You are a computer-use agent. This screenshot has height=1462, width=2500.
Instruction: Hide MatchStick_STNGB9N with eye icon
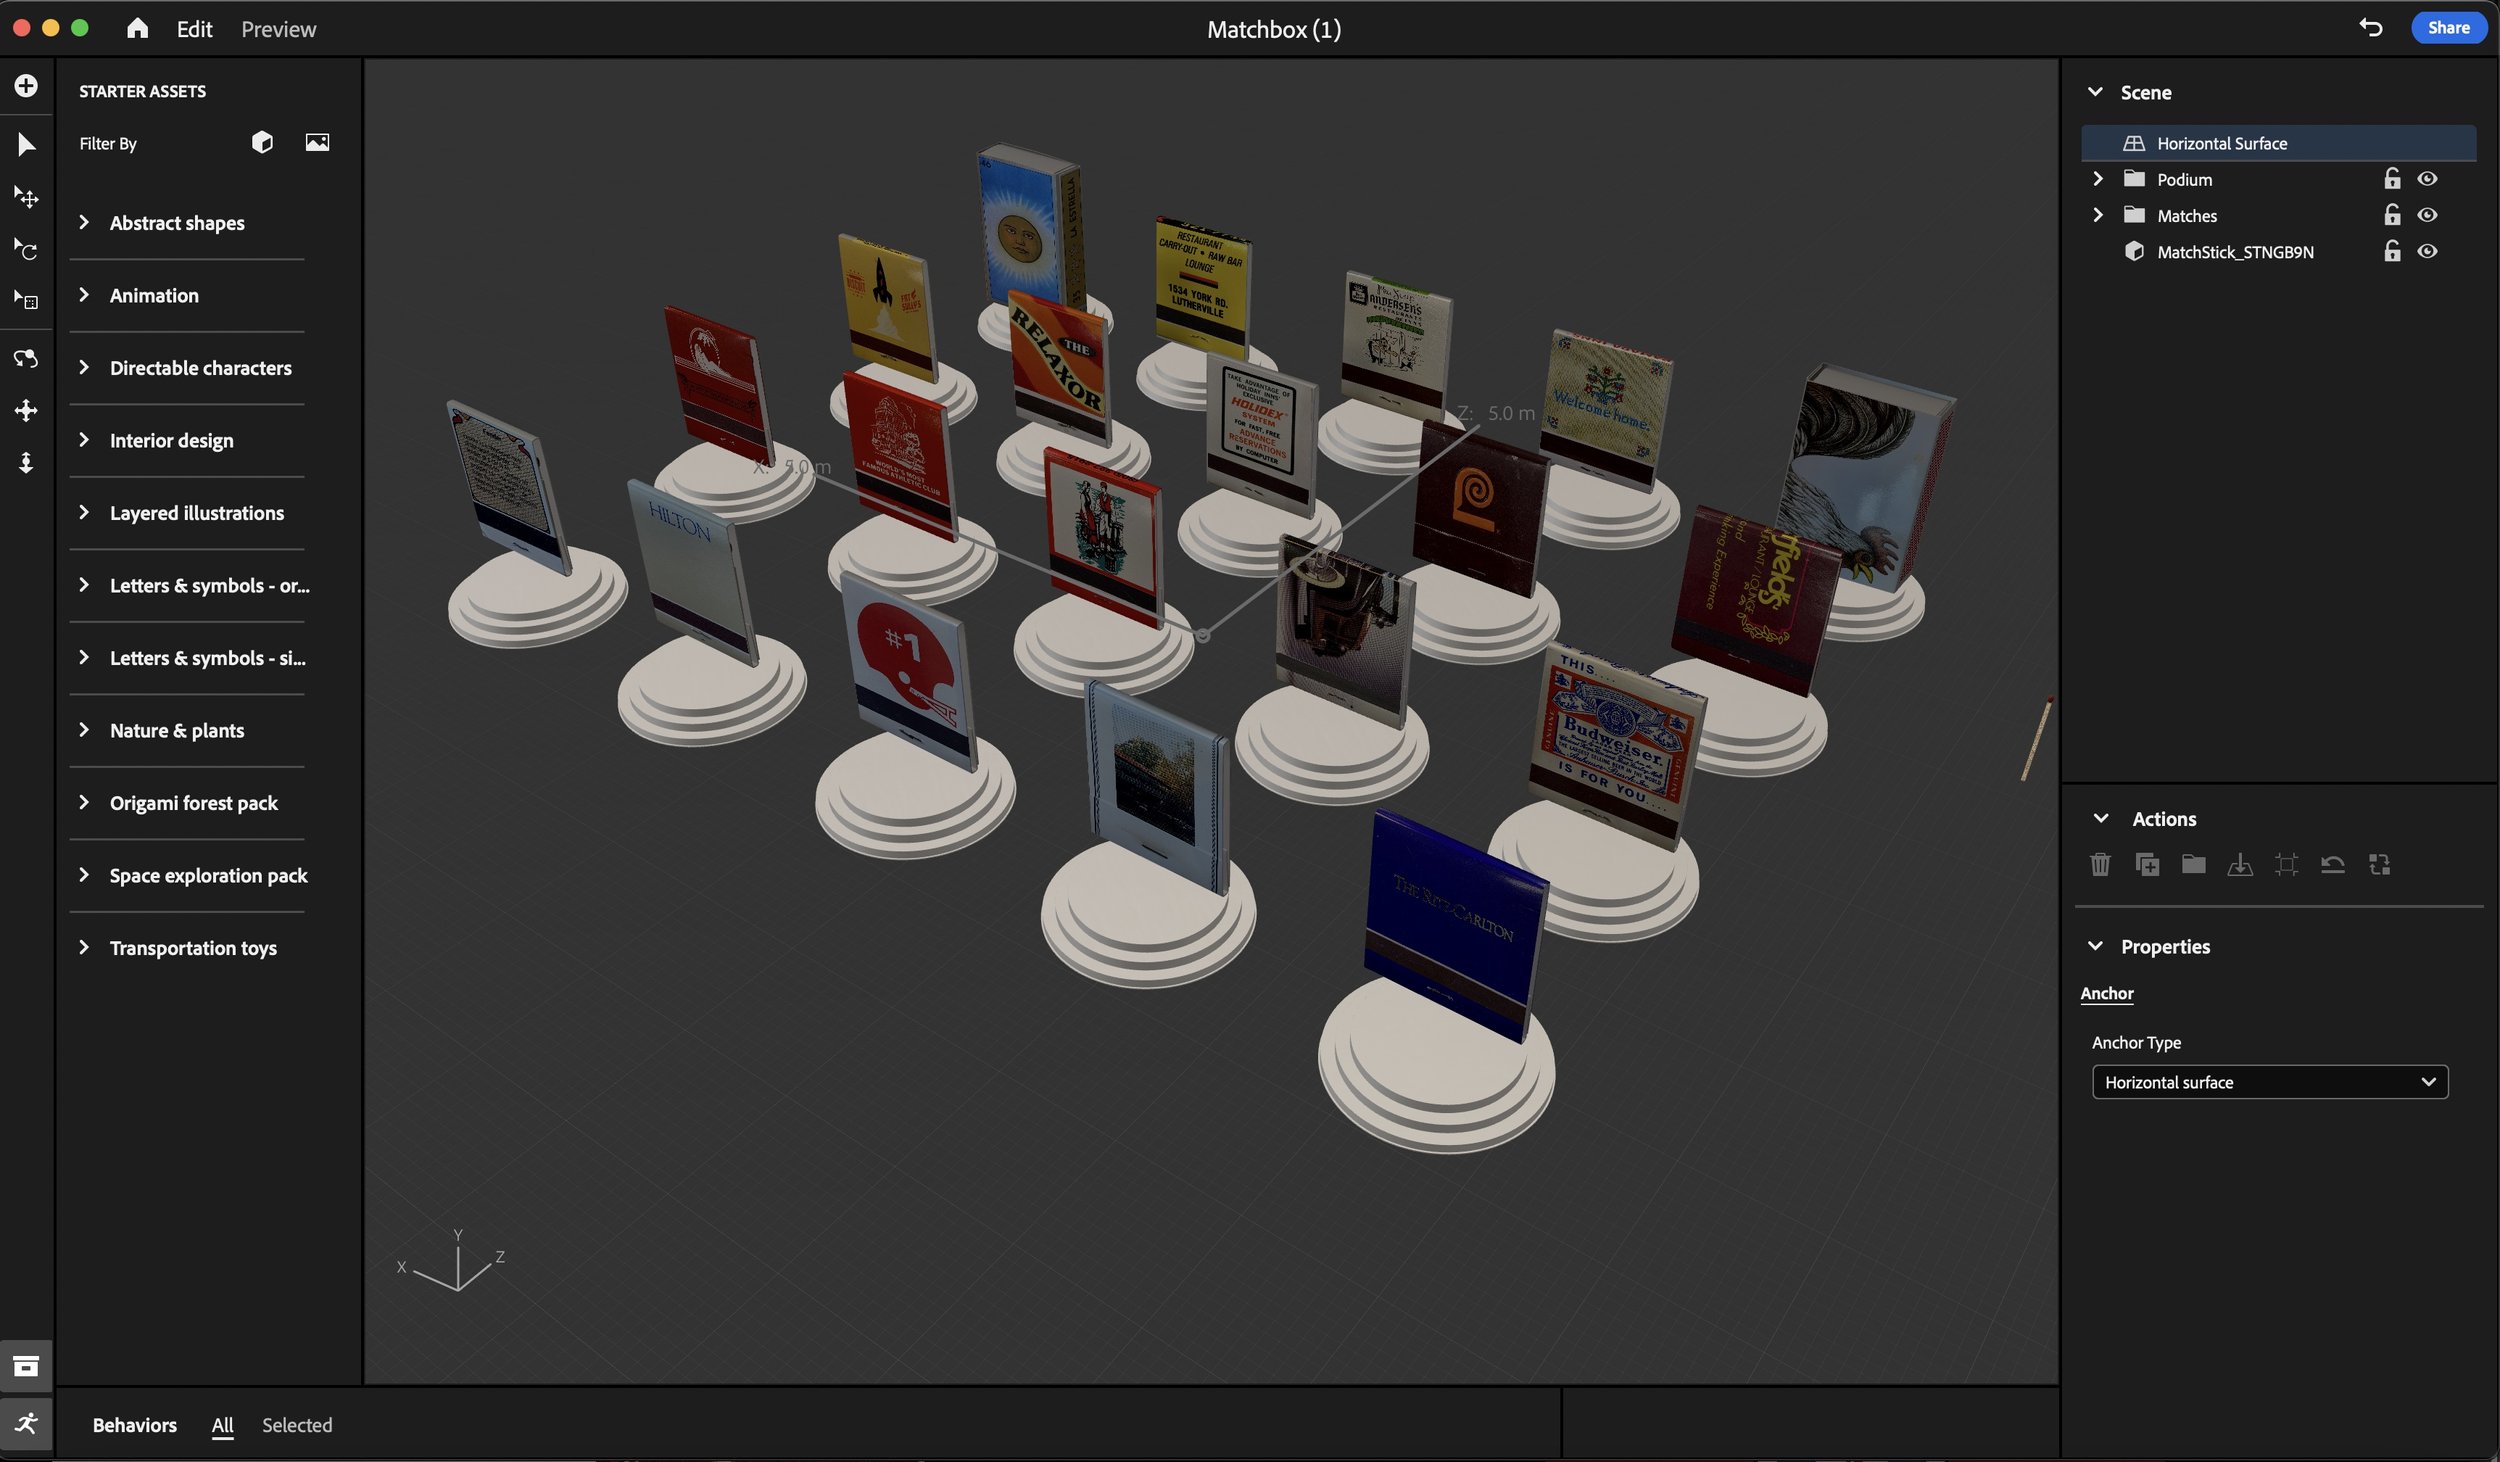point(2427,251)
